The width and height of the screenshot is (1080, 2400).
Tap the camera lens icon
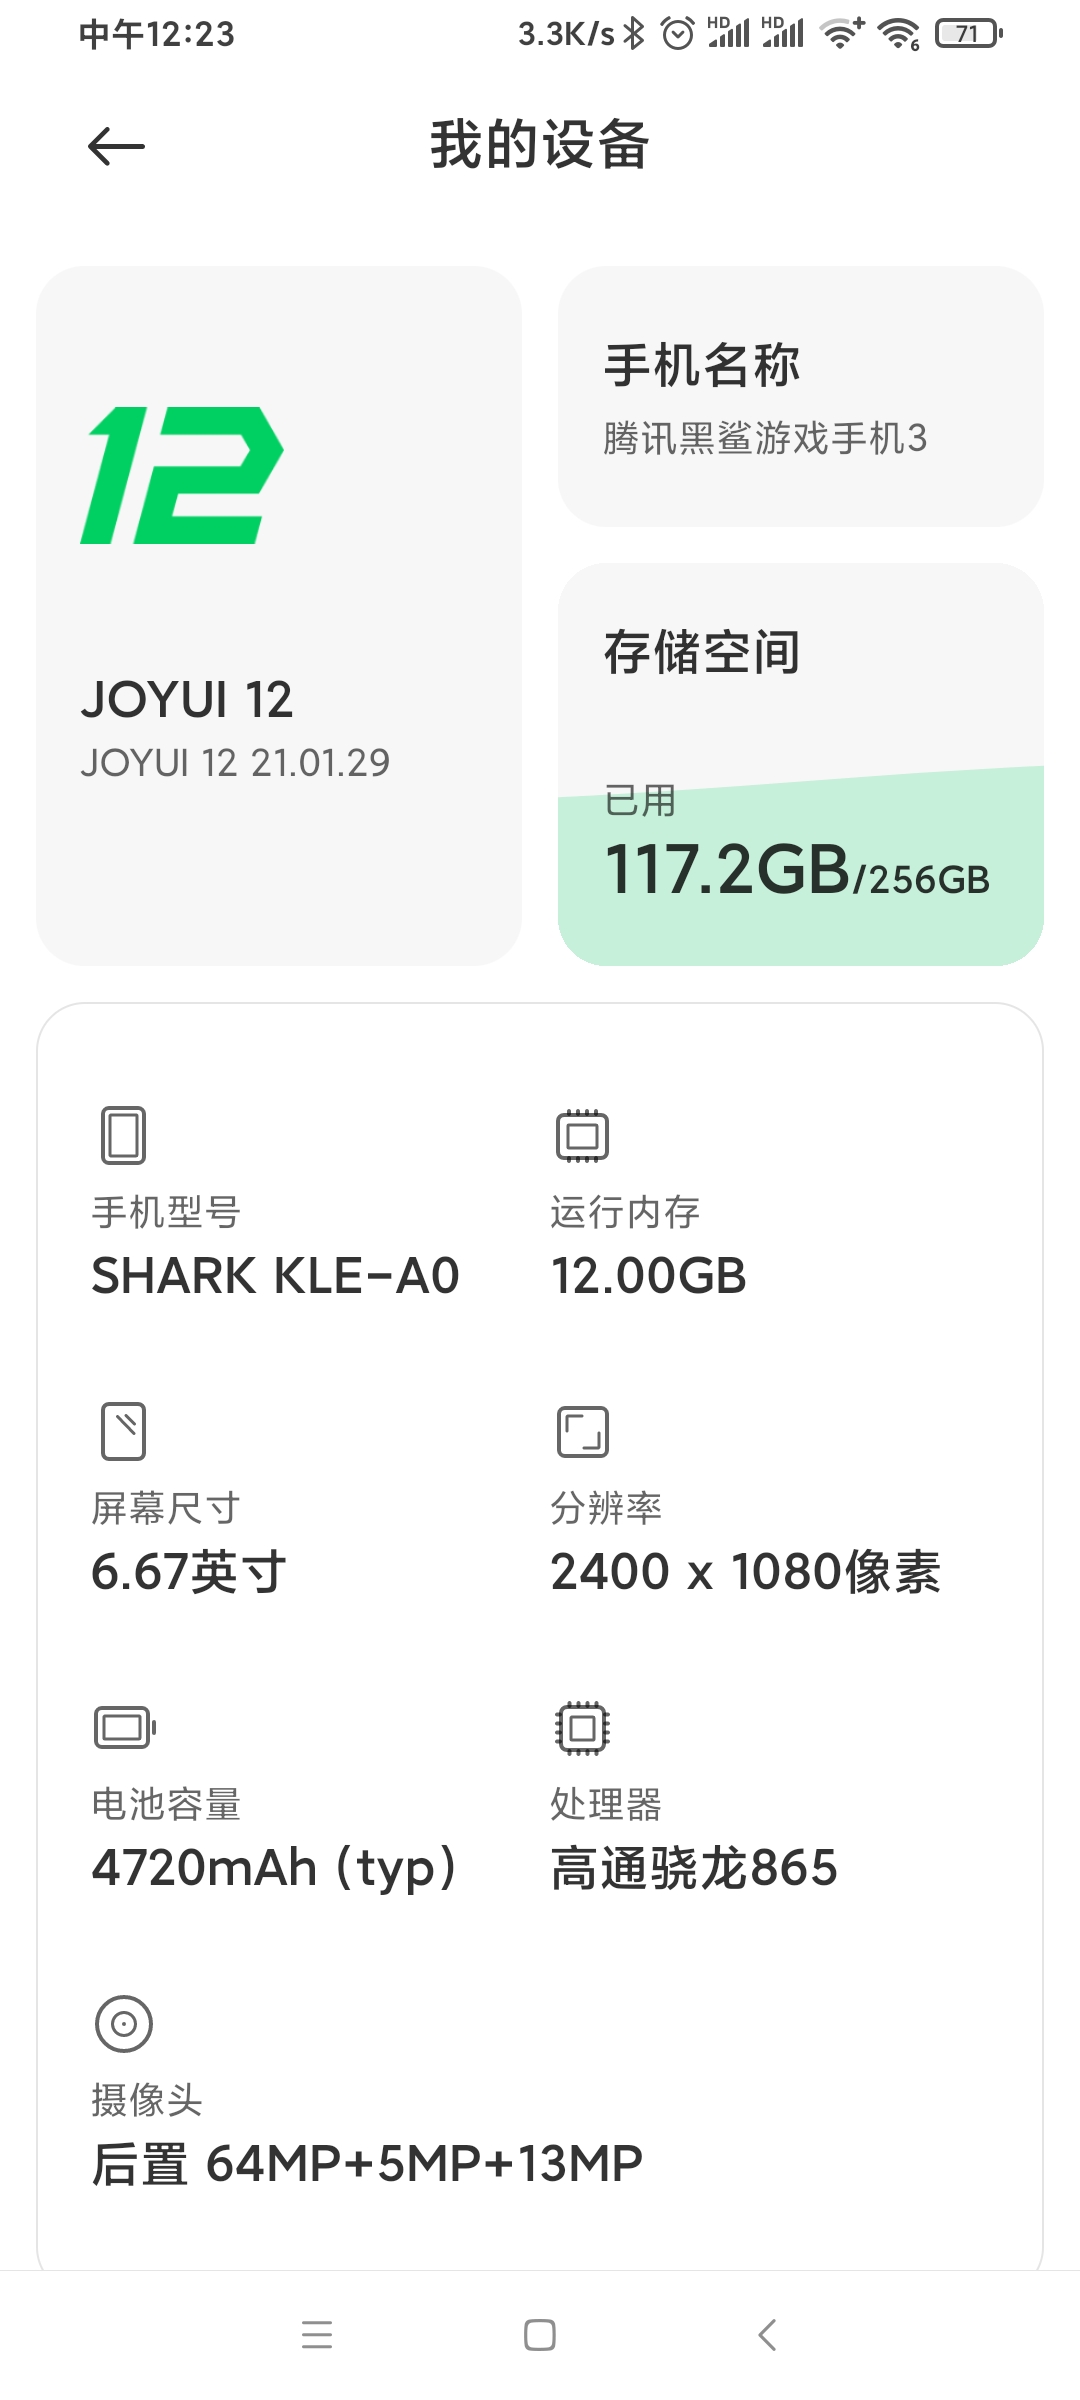point(124,2023)
